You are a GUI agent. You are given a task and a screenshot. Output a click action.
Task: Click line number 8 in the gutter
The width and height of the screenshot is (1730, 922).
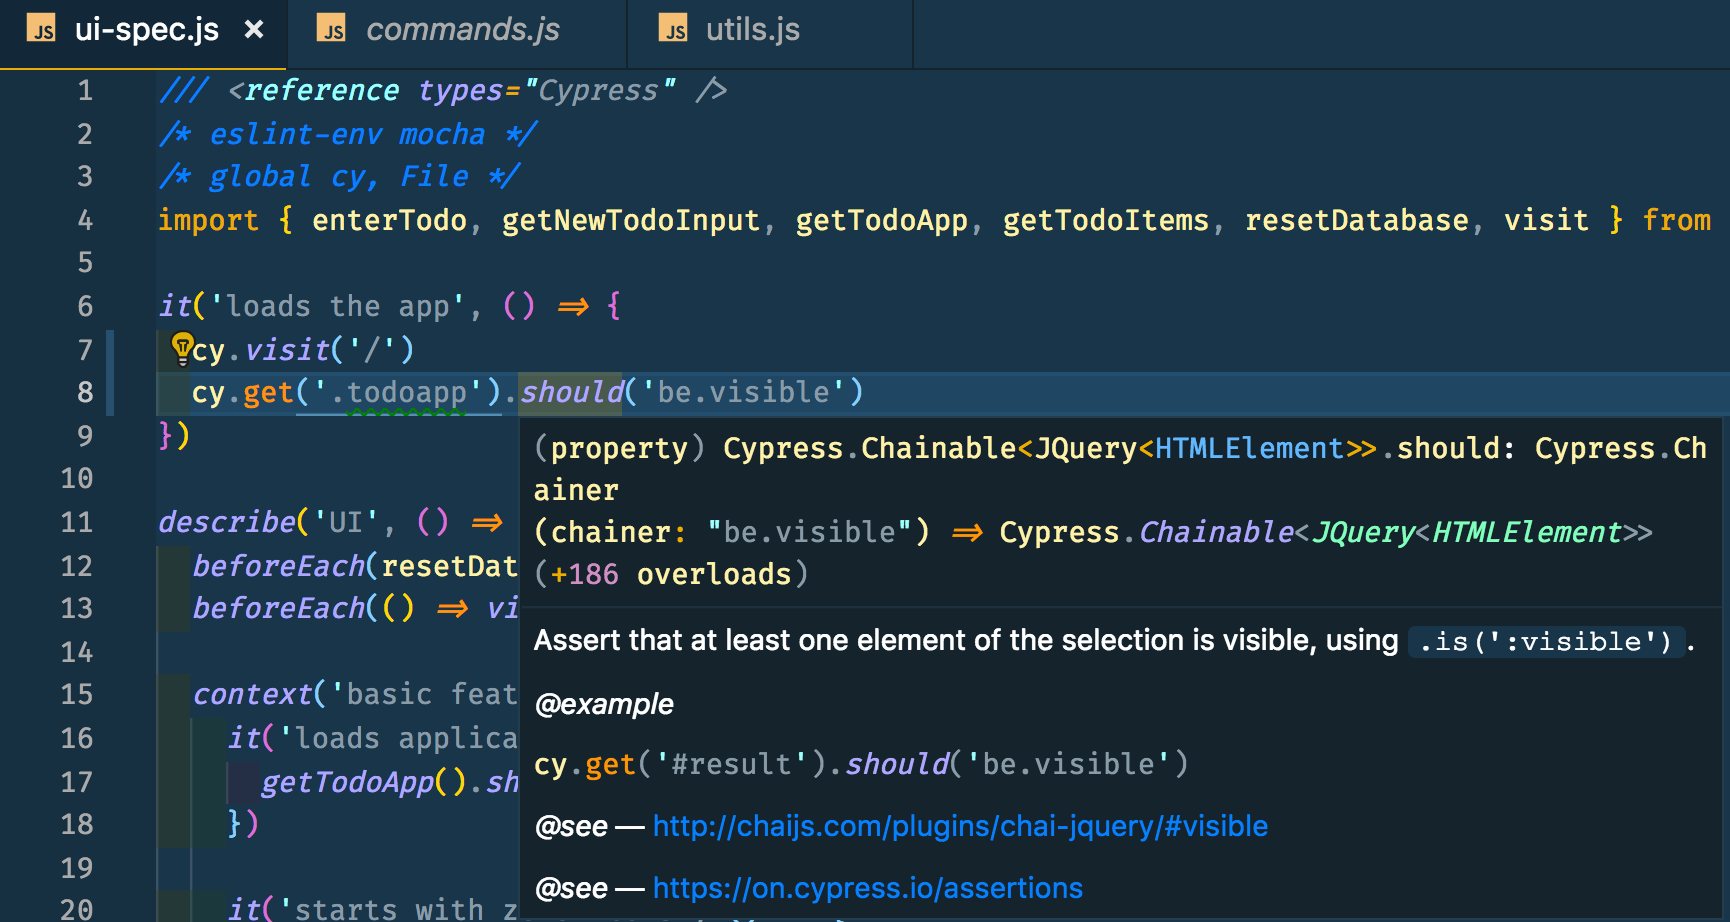pos(85,392)
